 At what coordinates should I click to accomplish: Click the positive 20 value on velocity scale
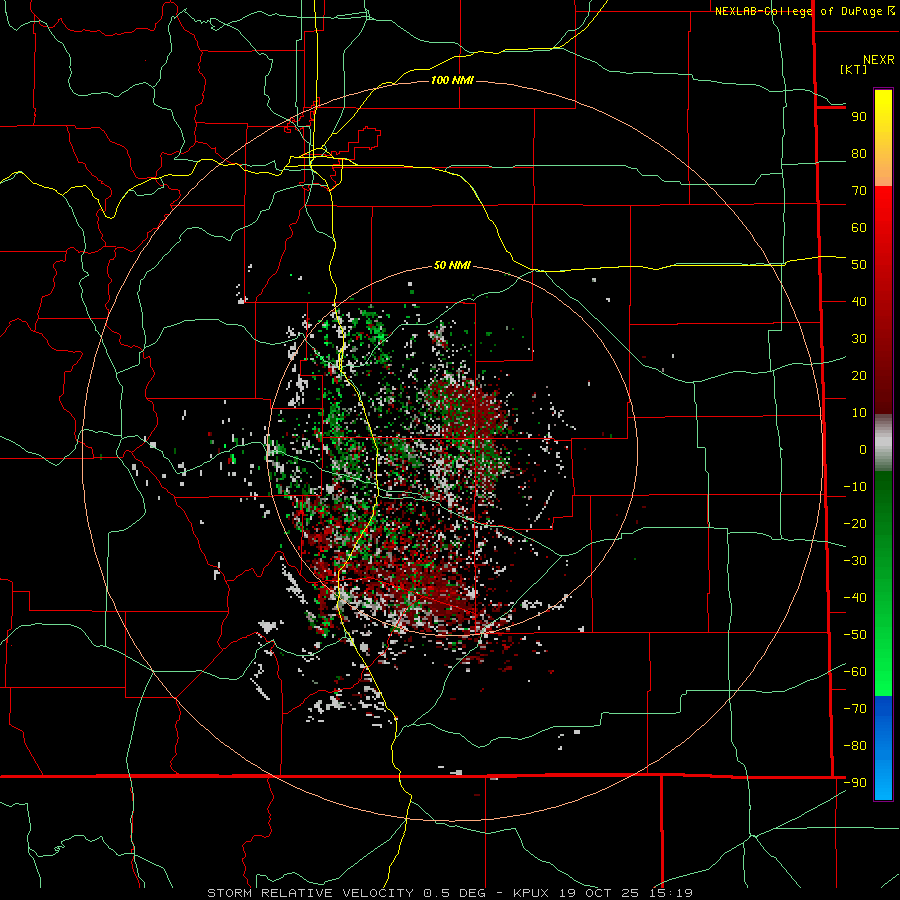(859, 375)
